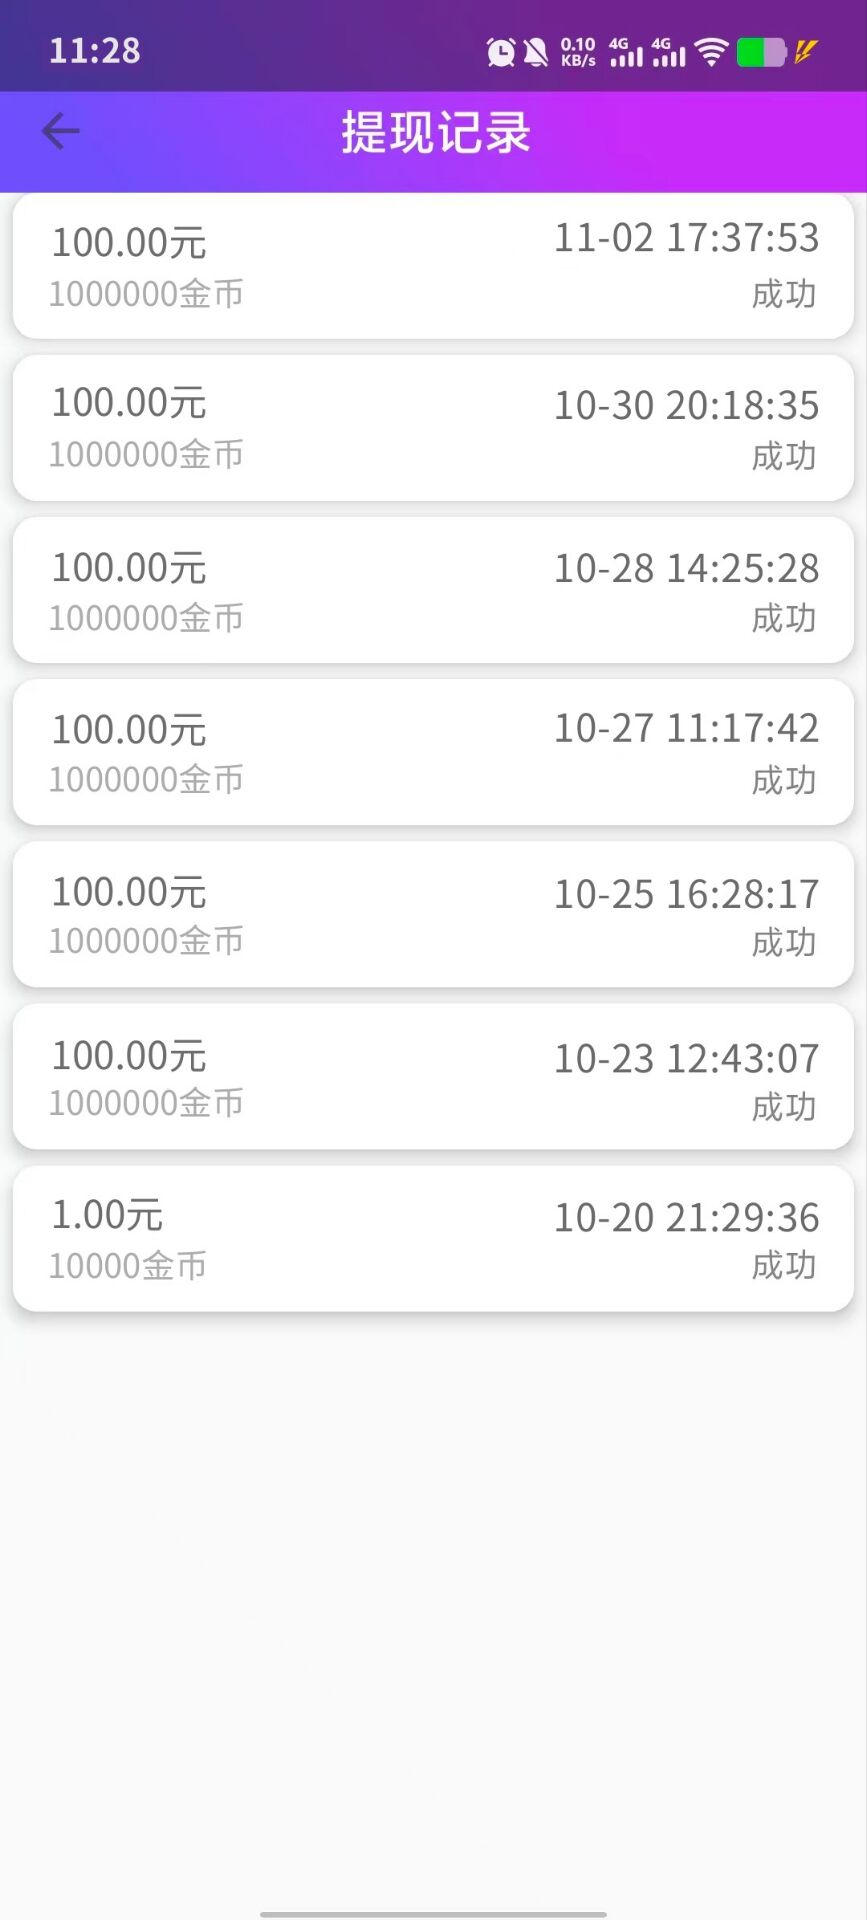867x1920 pixels.
Task: Tap the status bar clock 11:28
Action: coord(95,51)
